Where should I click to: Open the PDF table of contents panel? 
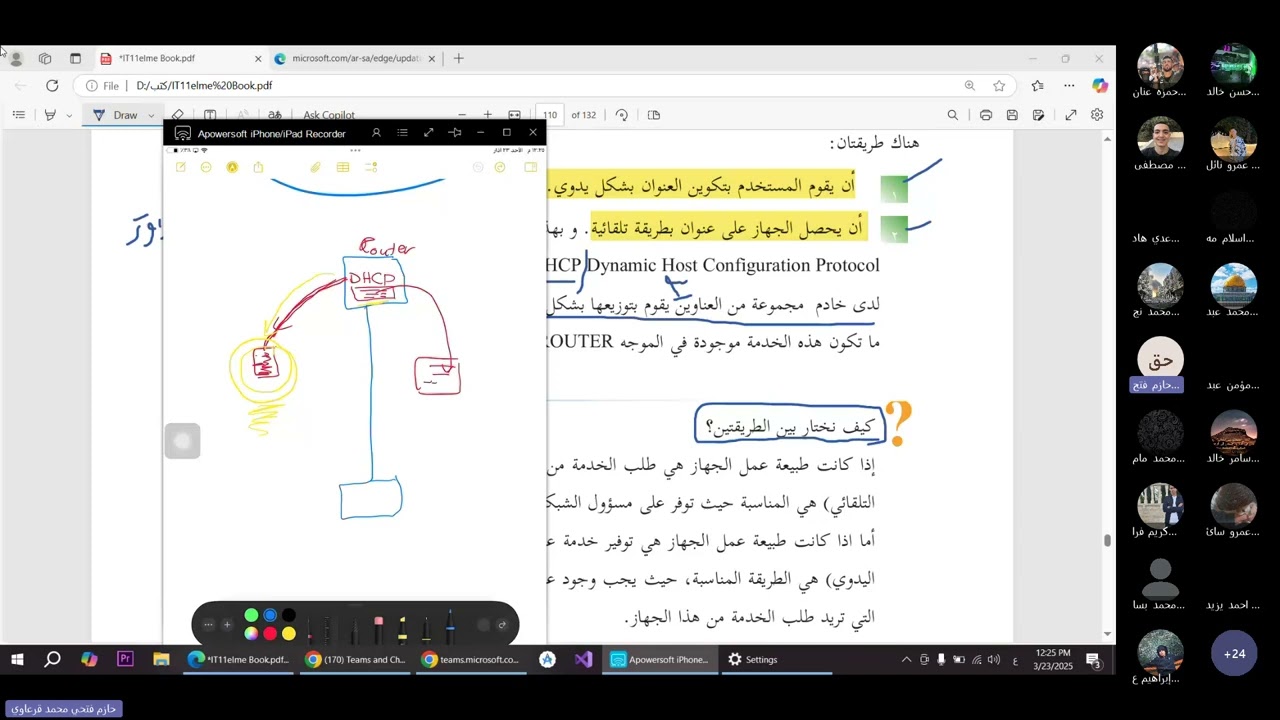click(18, 115)
